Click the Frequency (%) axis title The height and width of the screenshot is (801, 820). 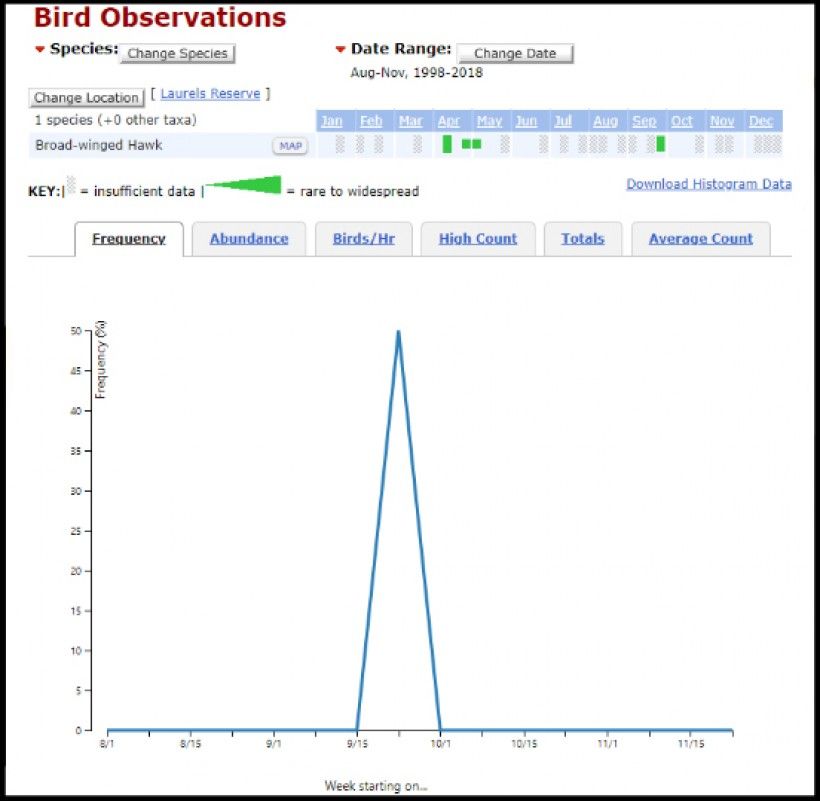(101, 359)
